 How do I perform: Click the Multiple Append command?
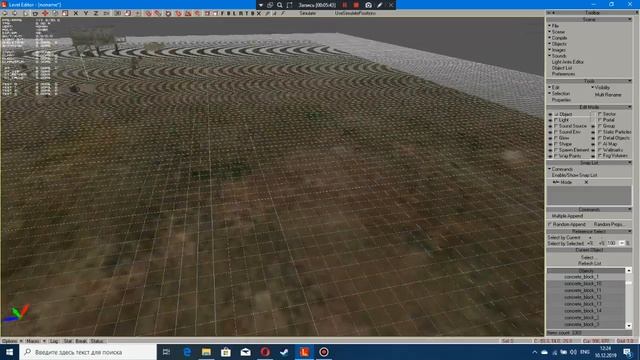[567, 216]
